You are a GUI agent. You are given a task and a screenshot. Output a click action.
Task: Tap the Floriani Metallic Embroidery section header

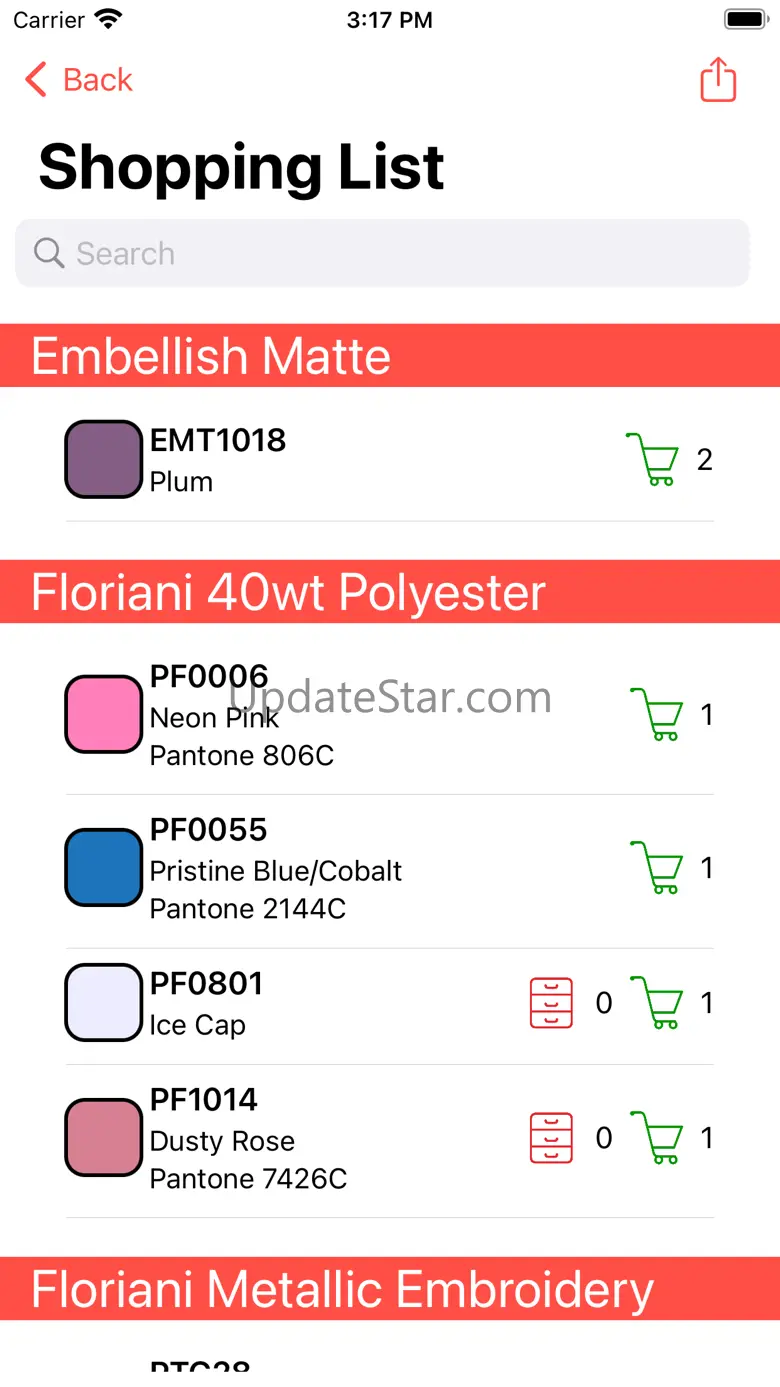coord(390,1289)
